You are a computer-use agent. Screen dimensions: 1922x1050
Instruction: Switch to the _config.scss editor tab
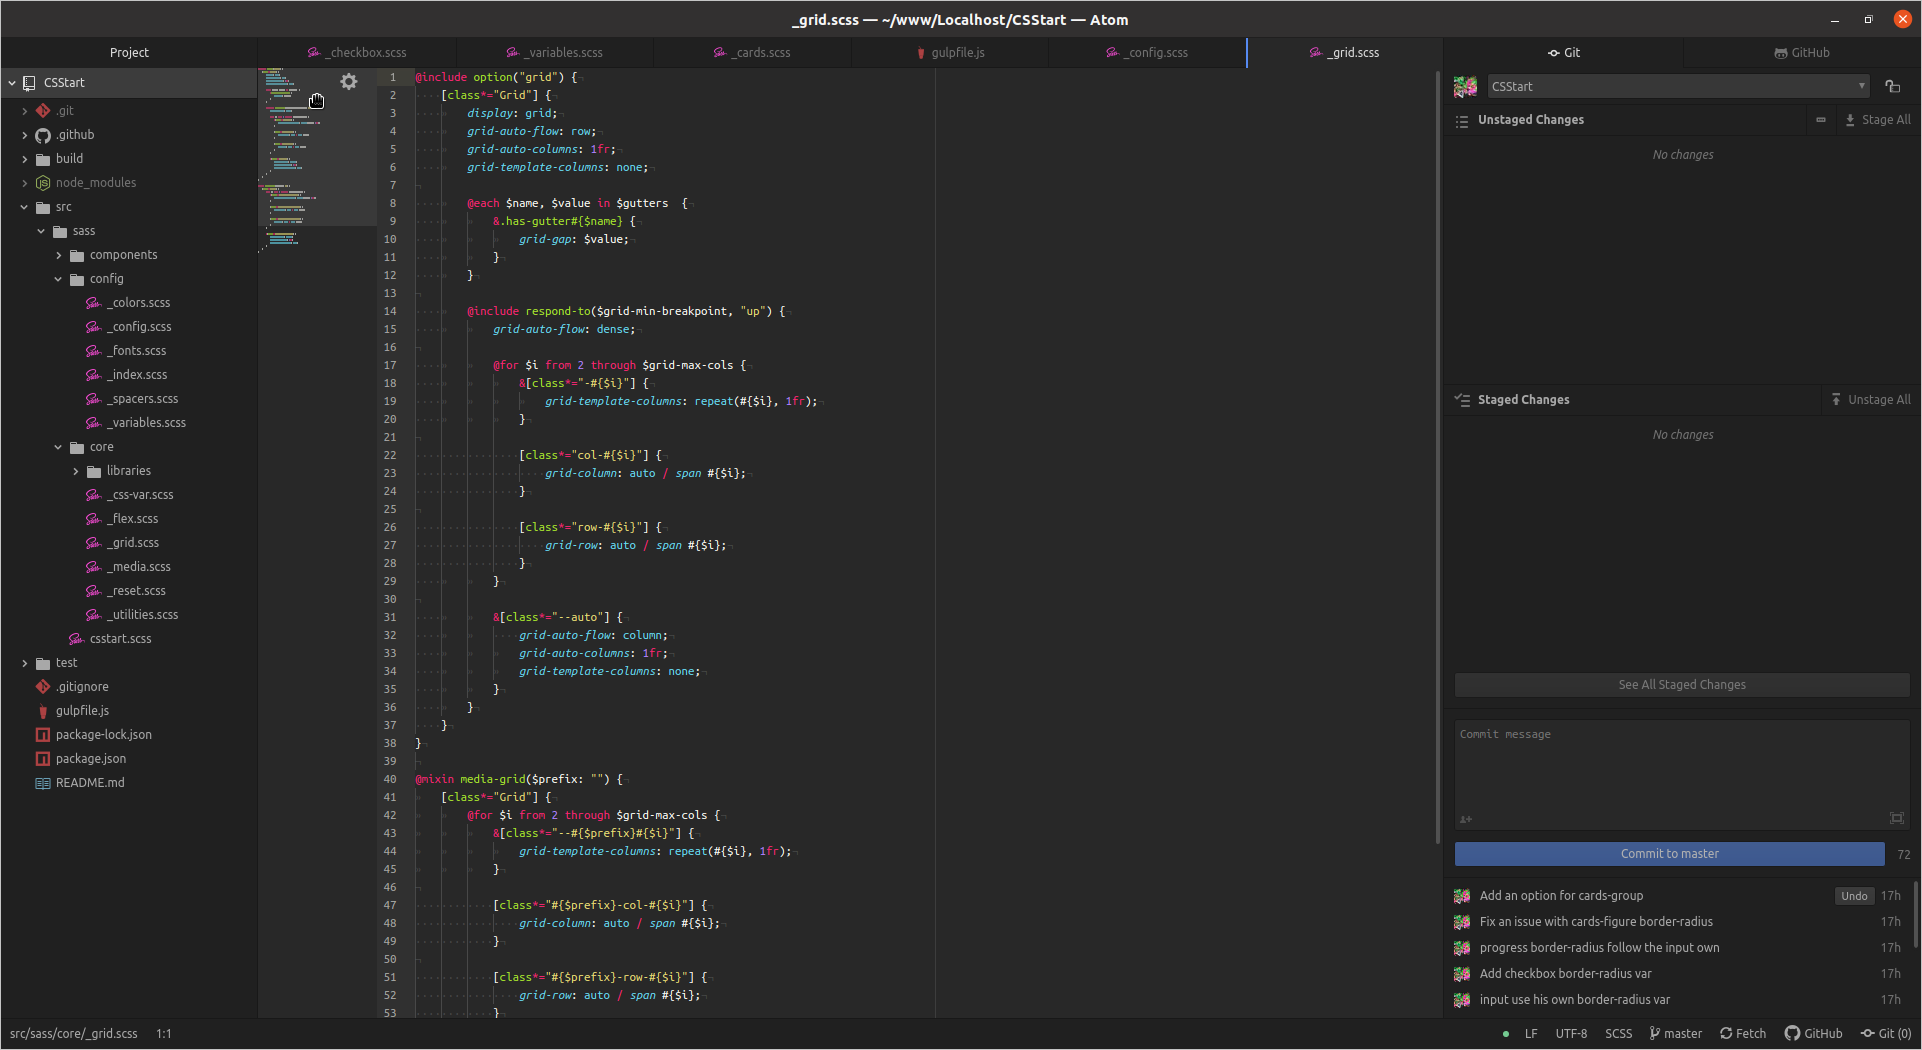pyautogui.click(x=1148, y=53)
